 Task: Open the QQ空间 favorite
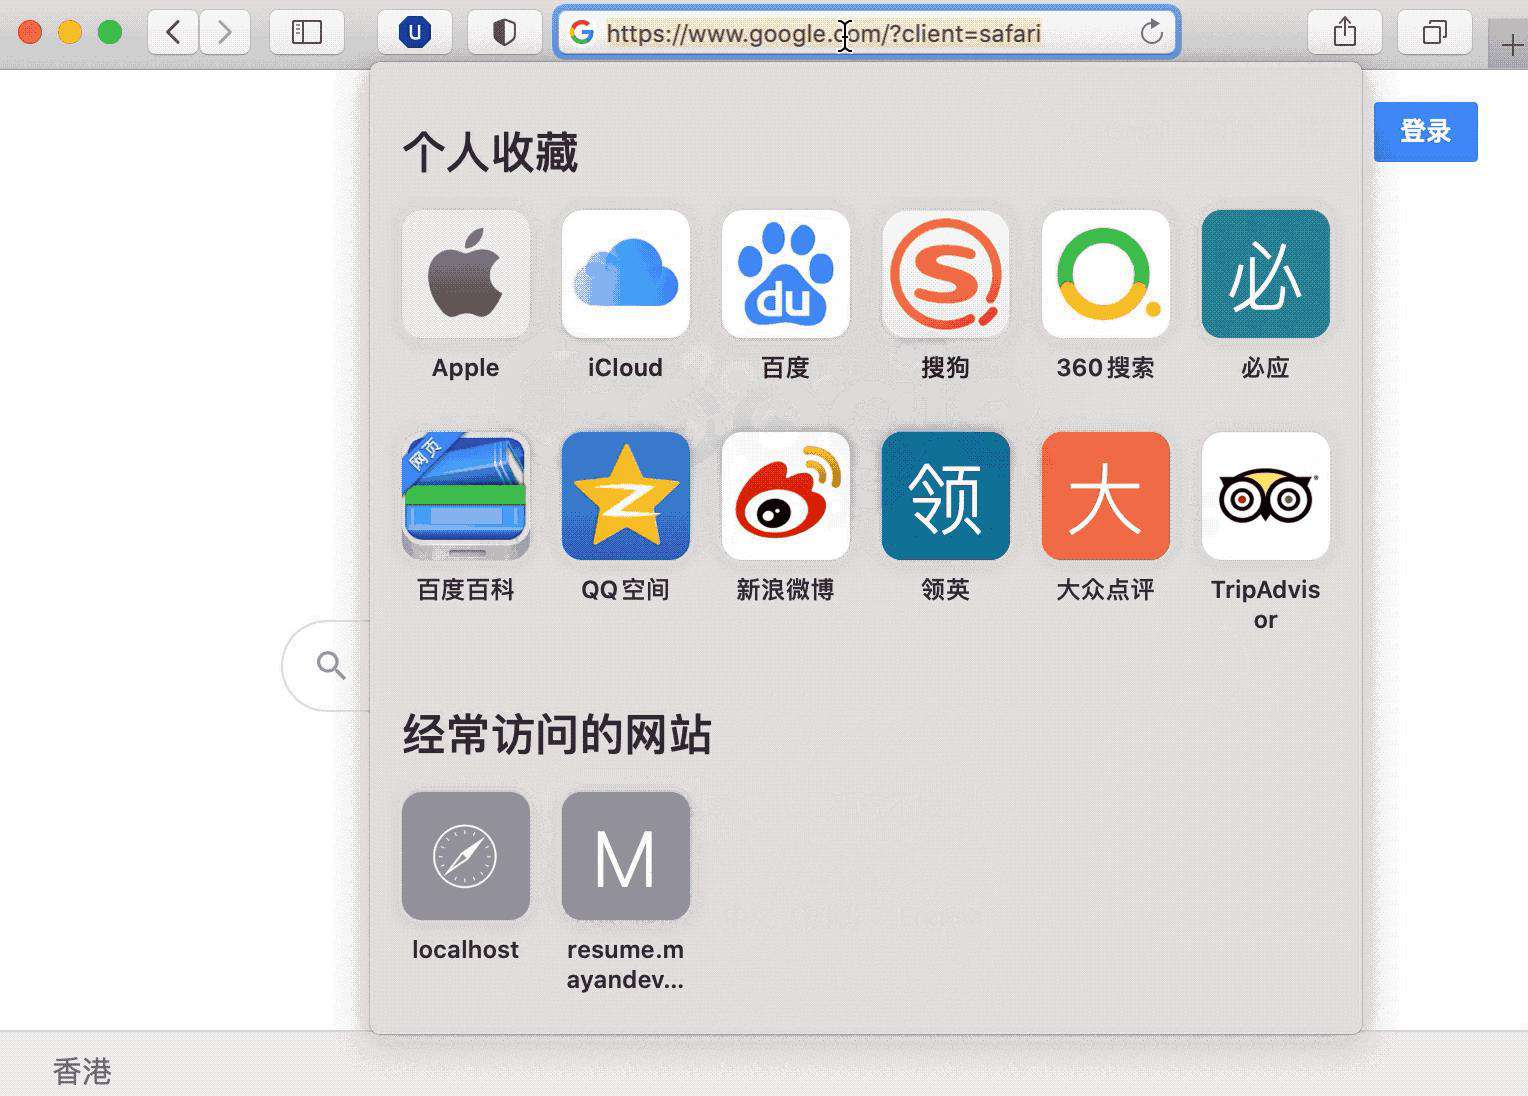click(625, 496)
